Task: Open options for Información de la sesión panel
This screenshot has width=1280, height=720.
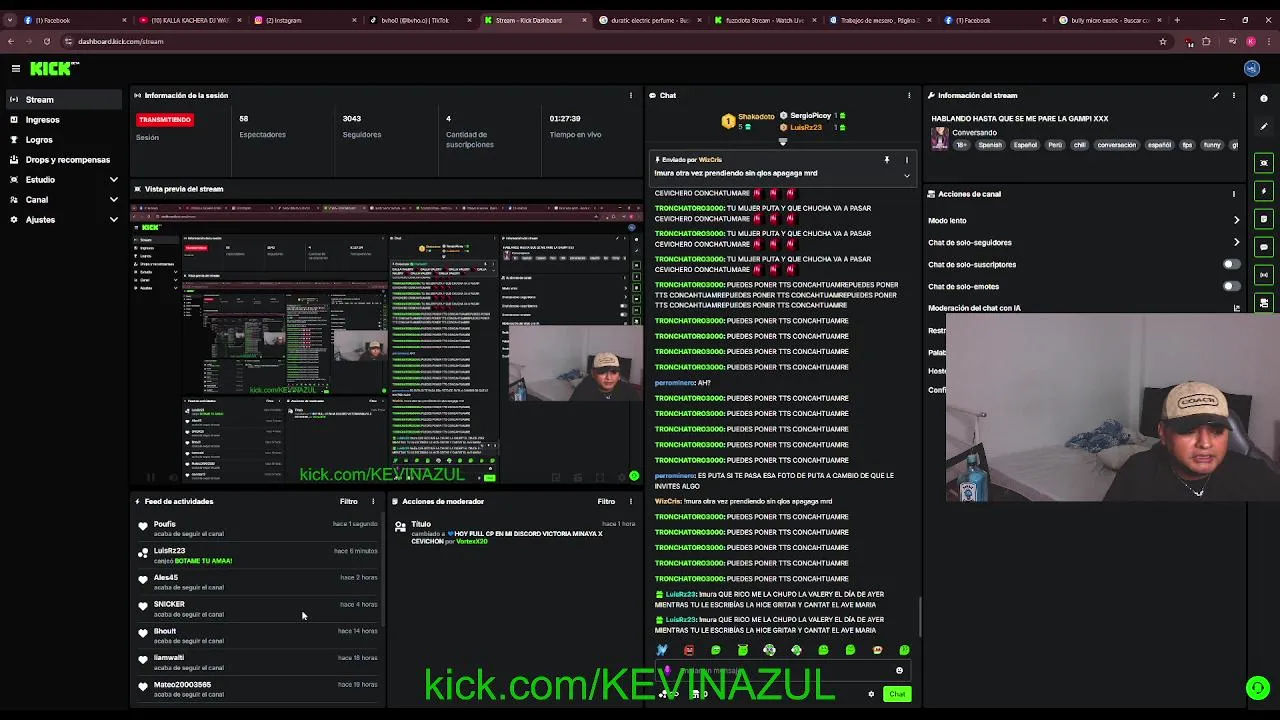Action: [630, 95]
